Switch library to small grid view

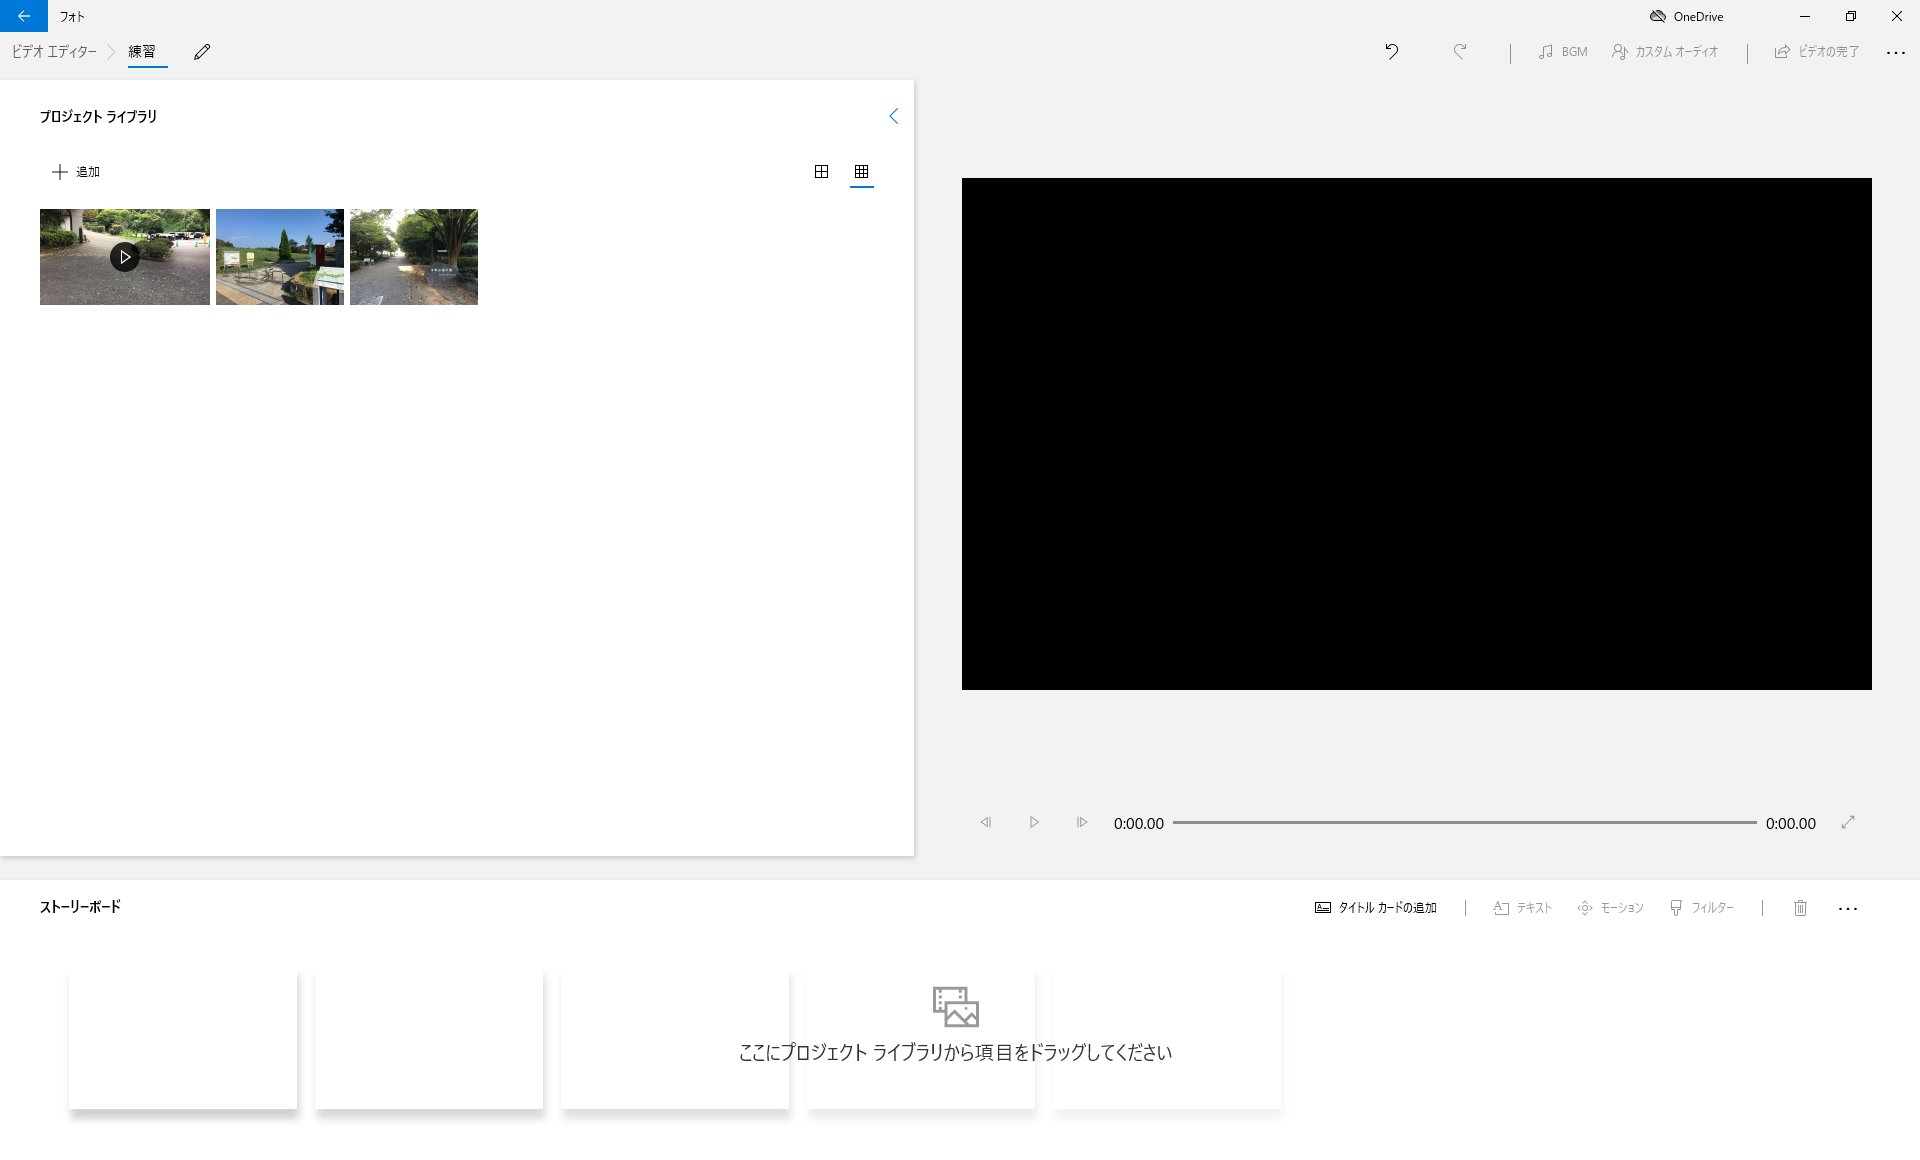coord(861,172)
